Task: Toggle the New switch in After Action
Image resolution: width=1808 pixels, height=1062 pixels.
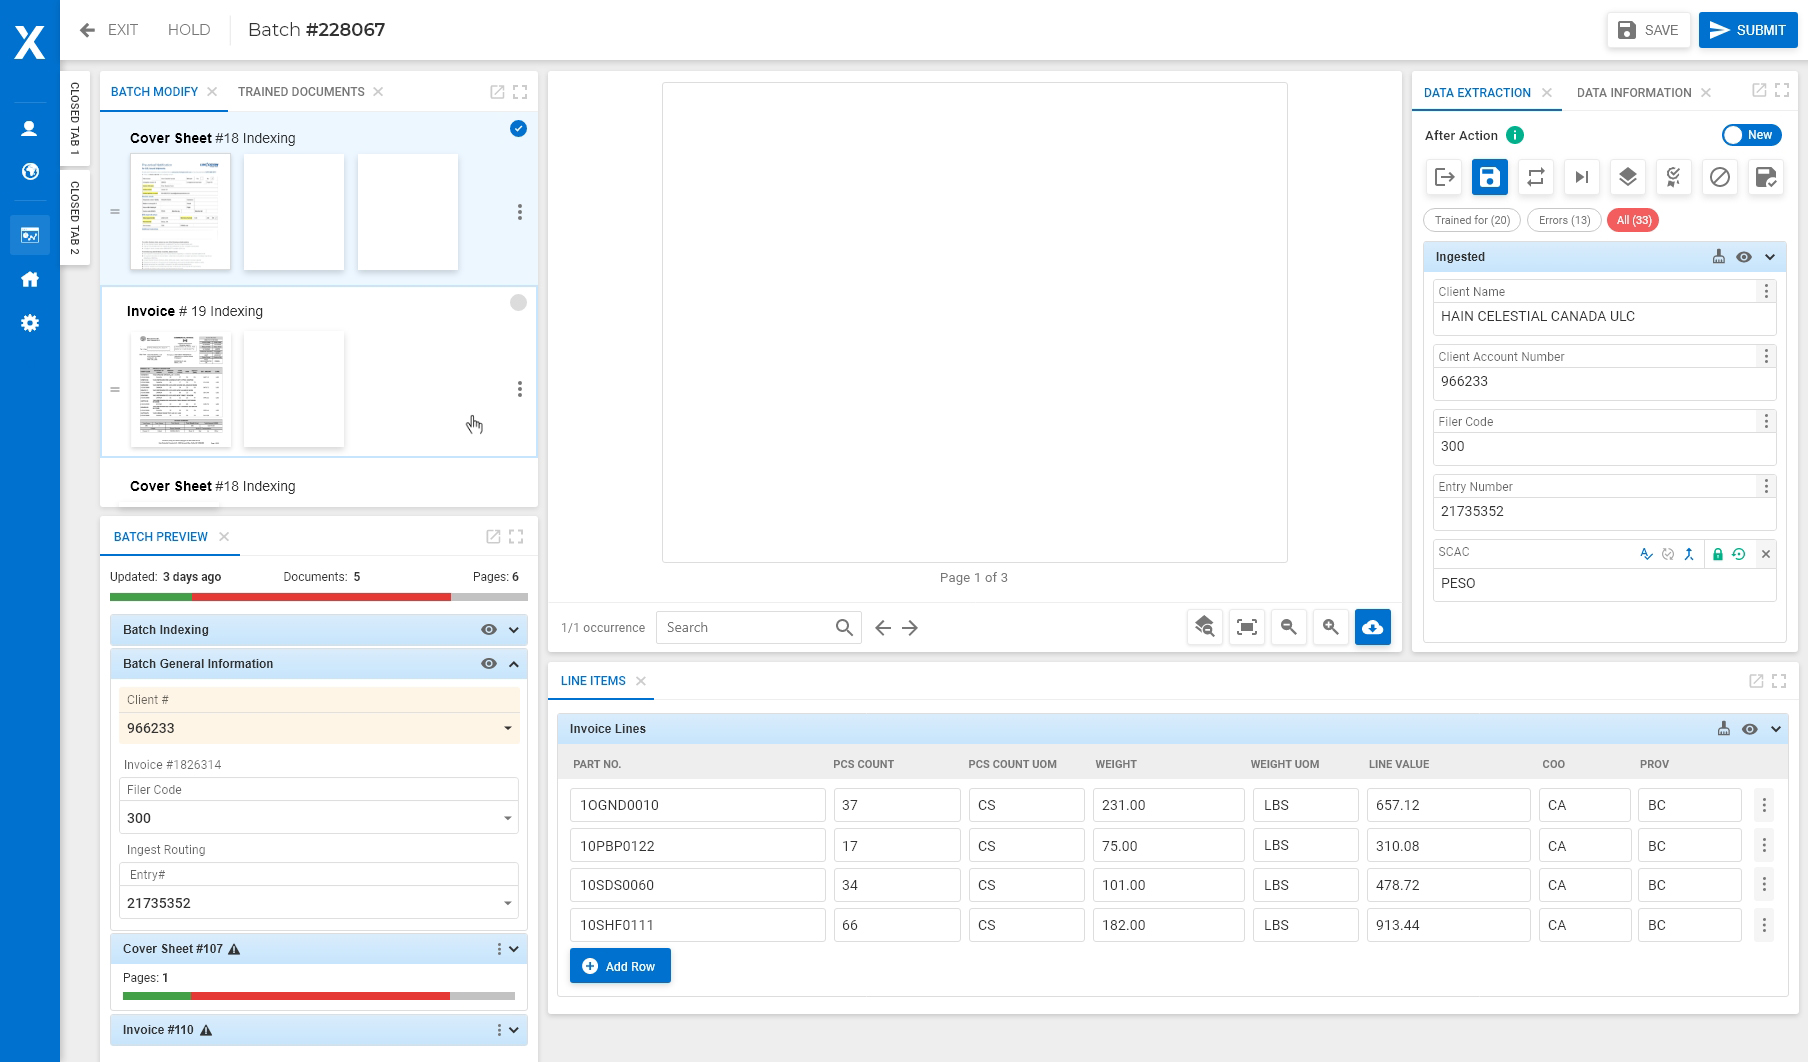Action: [x=1750, y=135]
